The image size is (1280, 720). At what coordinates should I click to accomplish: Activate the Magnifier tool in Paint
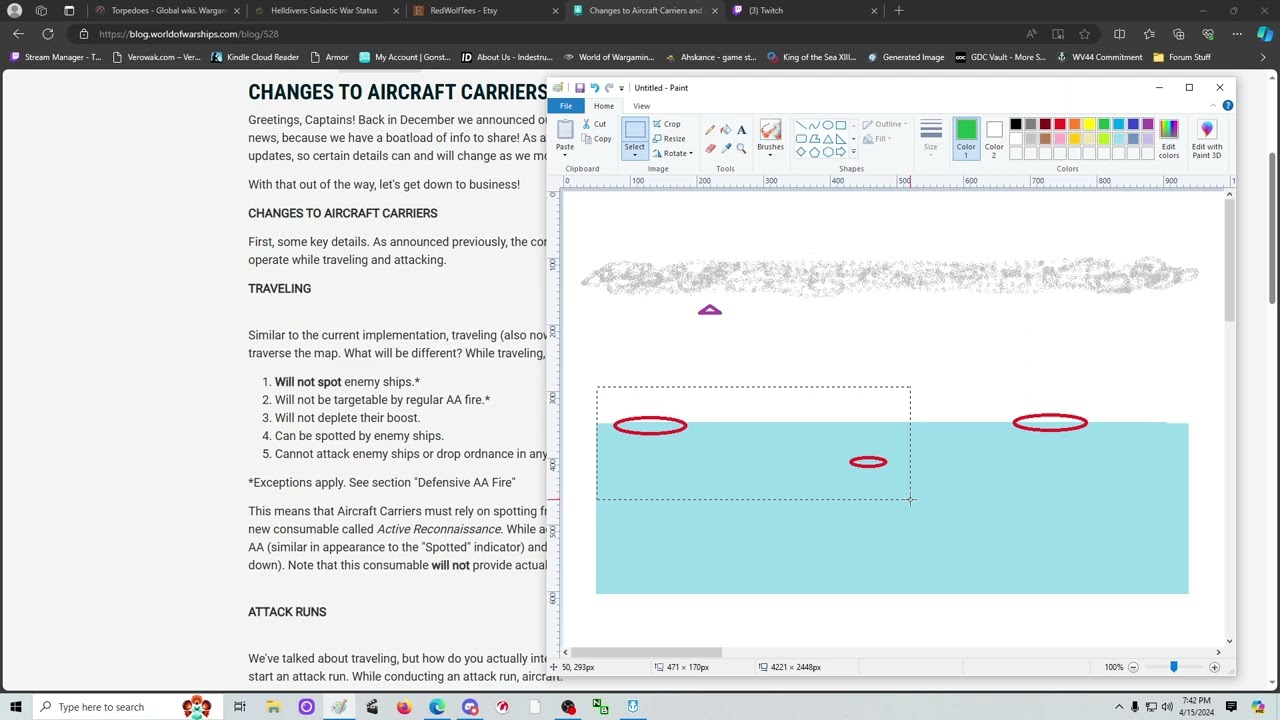[x=741, y=148]
